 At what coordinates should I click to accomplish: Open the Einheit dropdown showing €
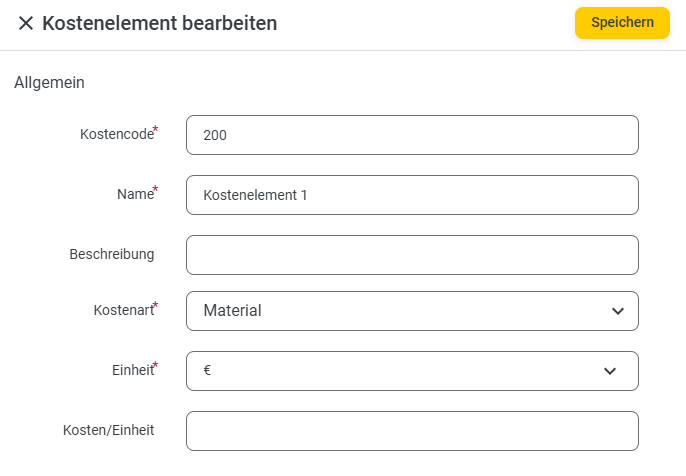tap(412, 371)
